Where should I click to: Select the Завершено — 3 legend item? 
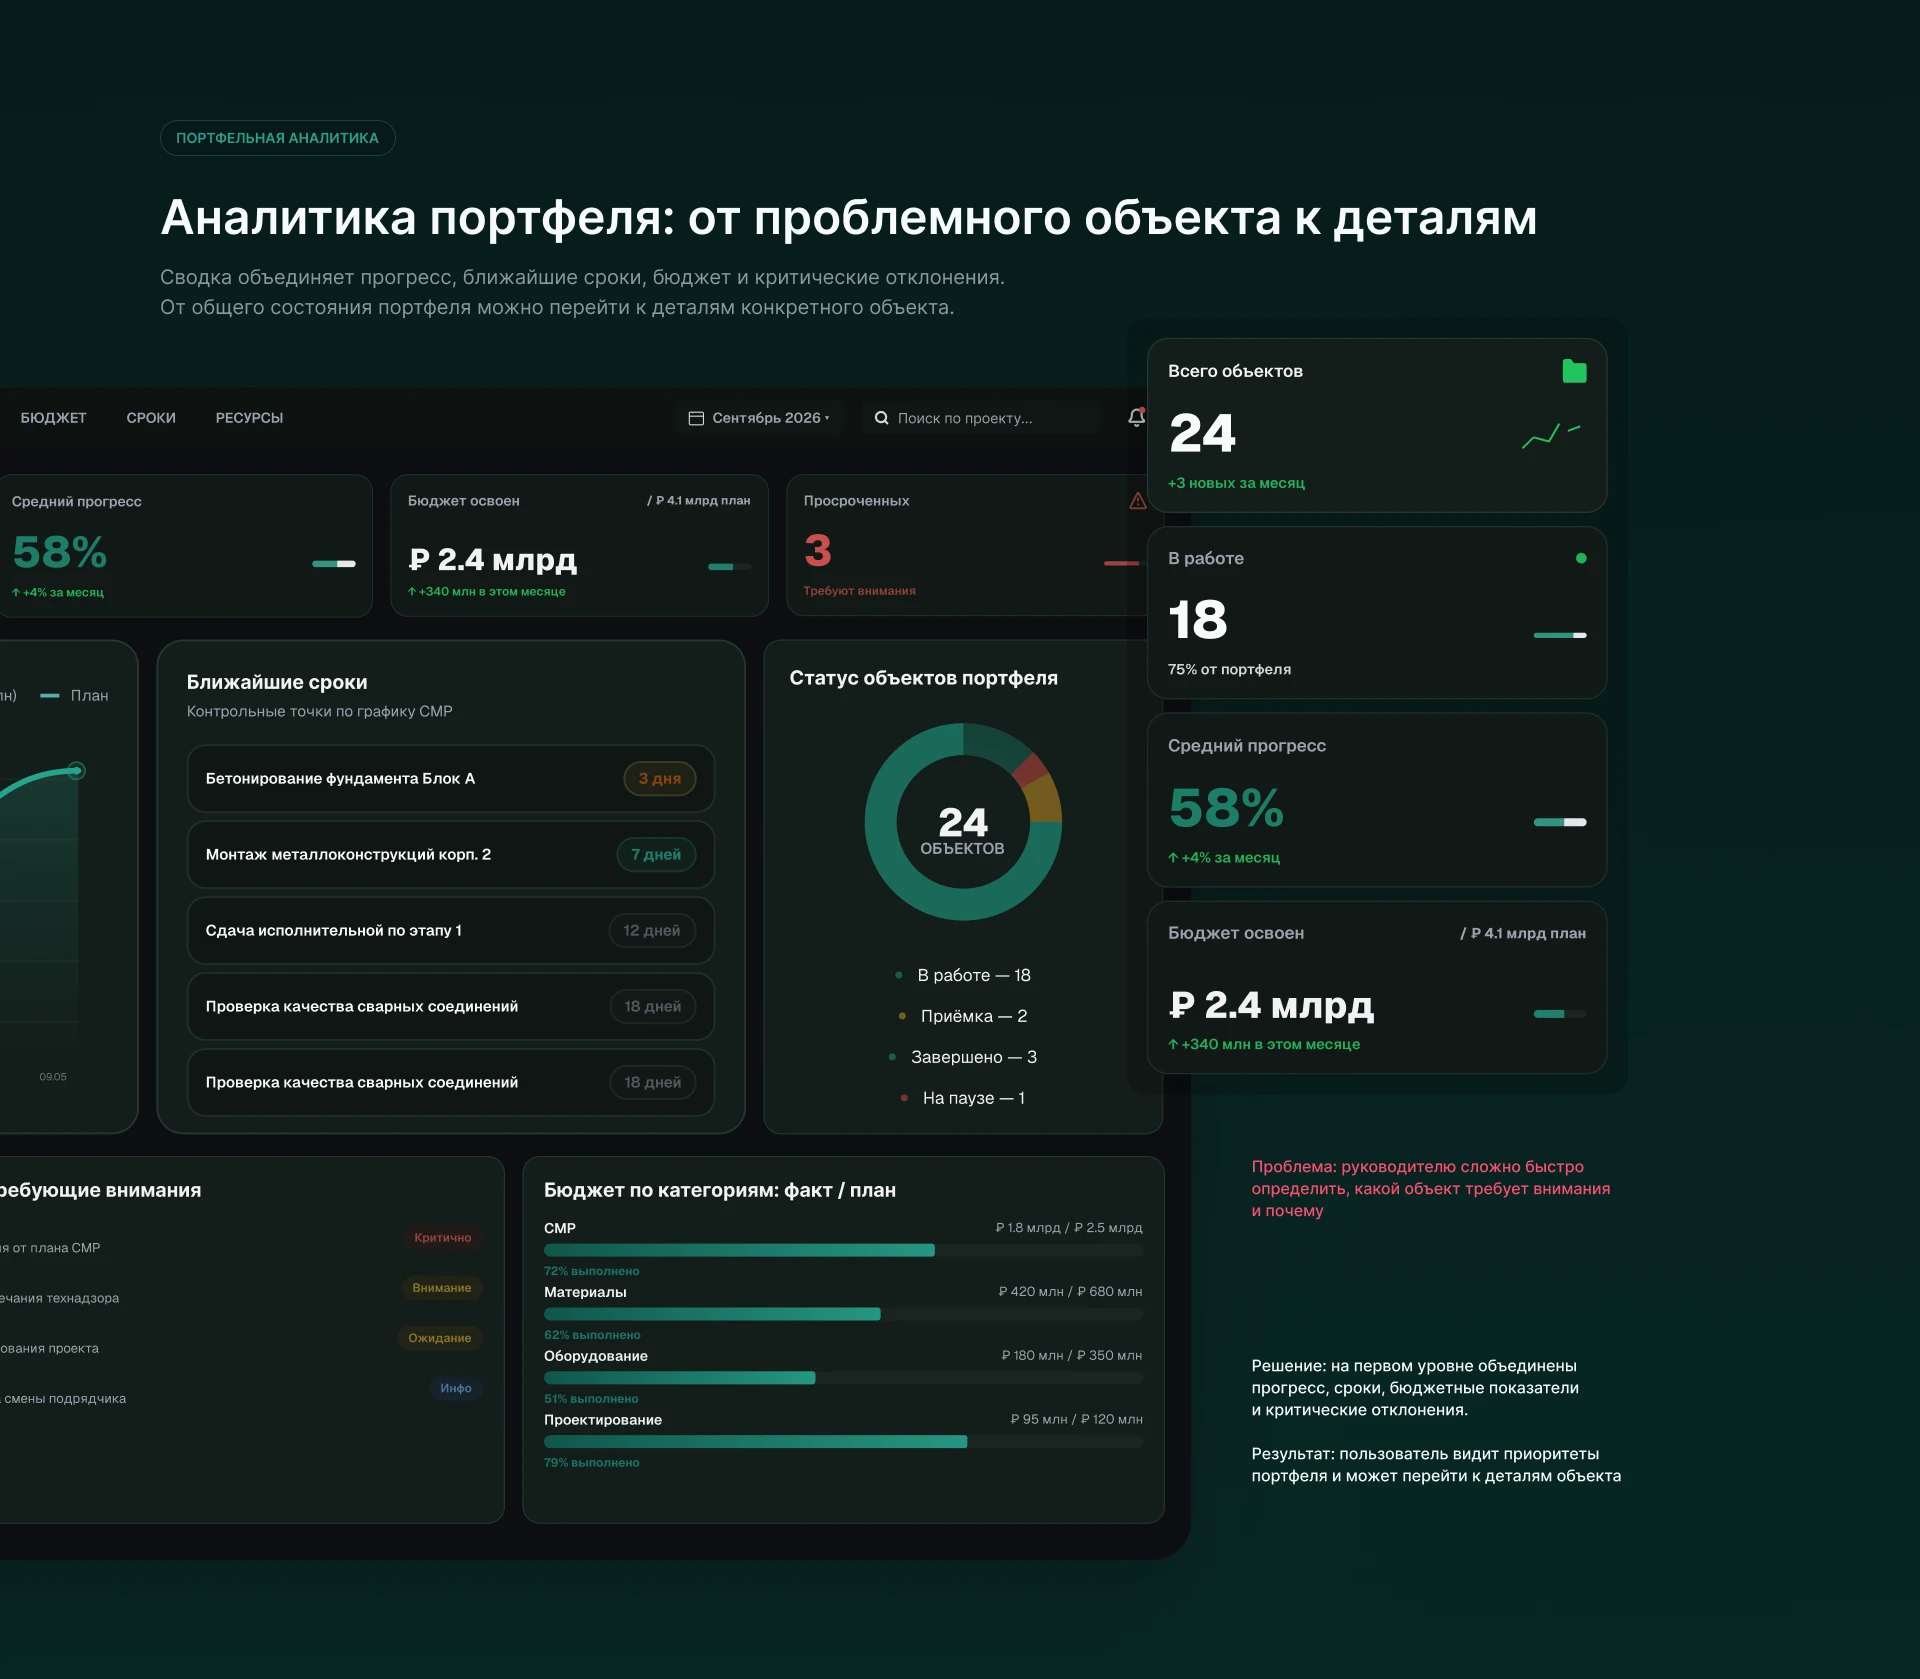click(x=963, y=1057)
